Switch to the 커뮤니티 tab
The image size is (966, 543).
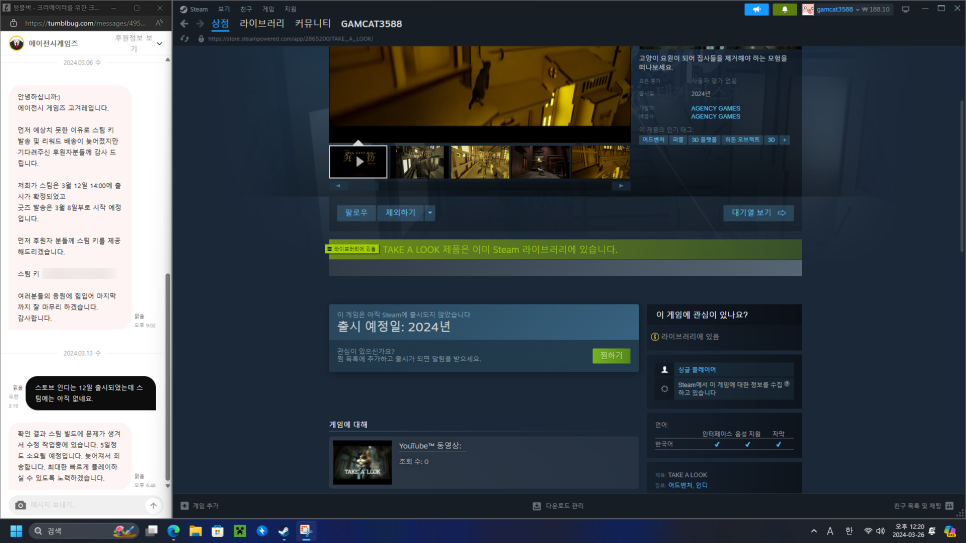pyautogui.click(x=312, y=23)
